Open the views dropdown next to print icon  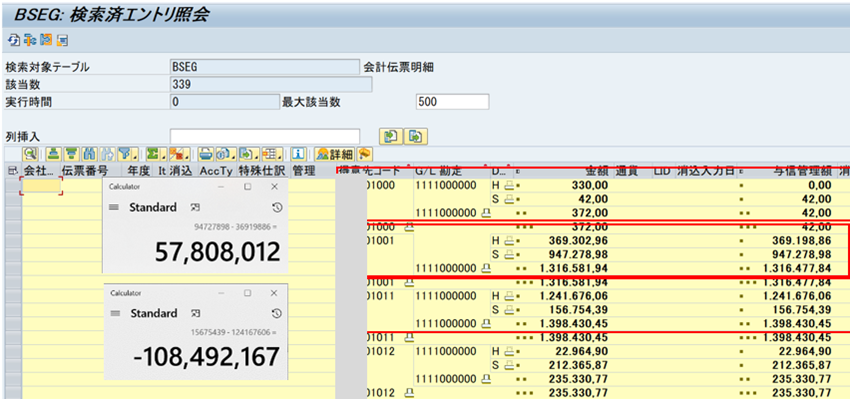226,154
